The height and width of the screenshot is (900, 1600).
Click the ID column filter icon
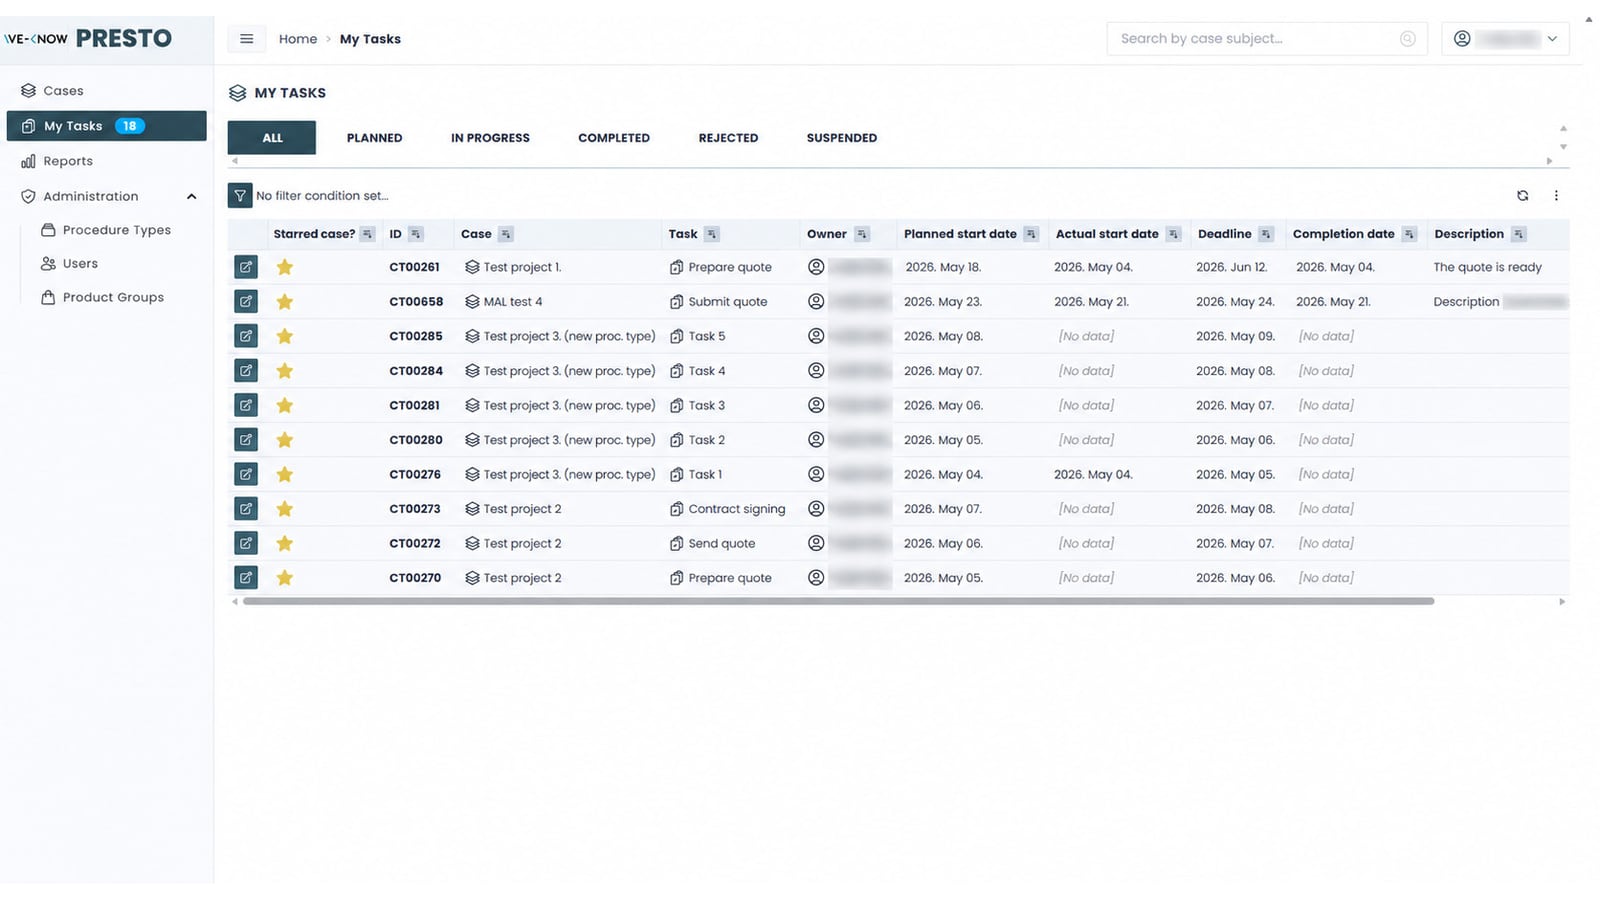click(416, 234)
